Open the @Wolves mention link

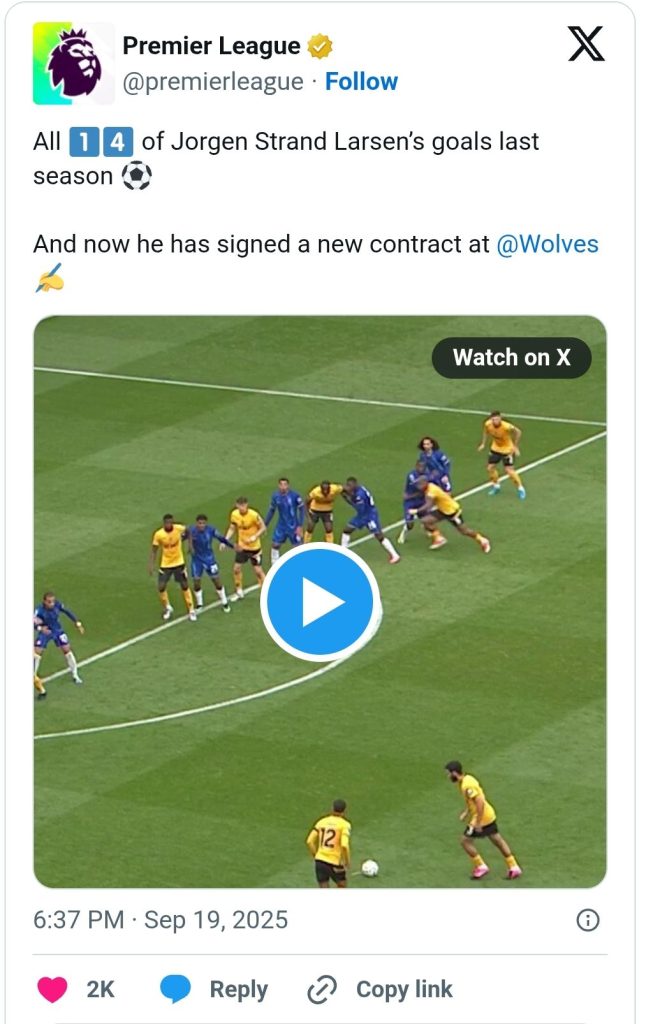click(x=547, y=244)
